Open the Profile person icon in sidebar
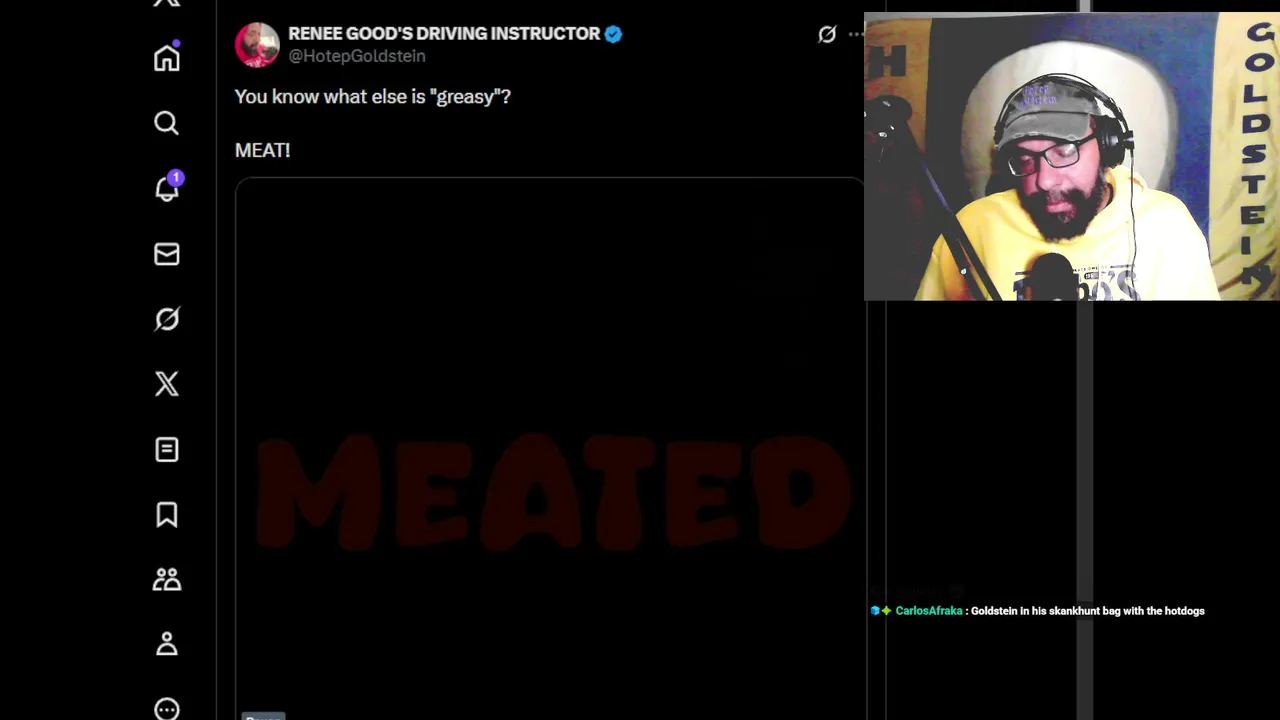1280x720 pixels. coord(167,644)
